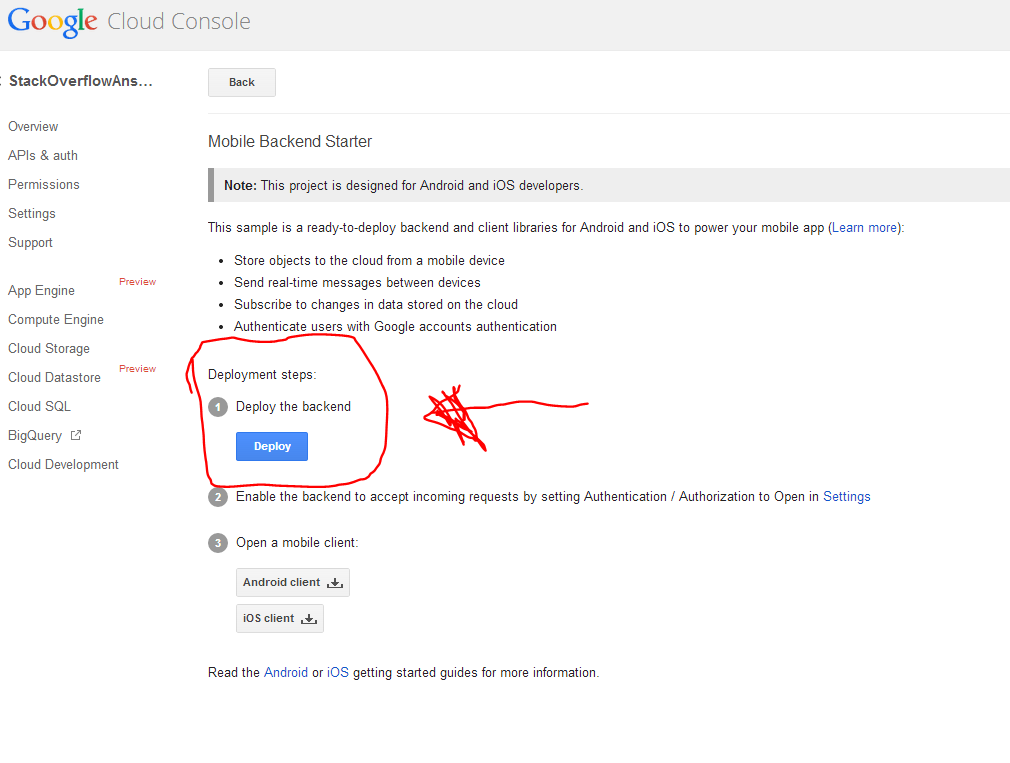Navigate to Cloud Storage
Image resolution: width=1010 pixels, height=763 pixels.
[49, 349]
